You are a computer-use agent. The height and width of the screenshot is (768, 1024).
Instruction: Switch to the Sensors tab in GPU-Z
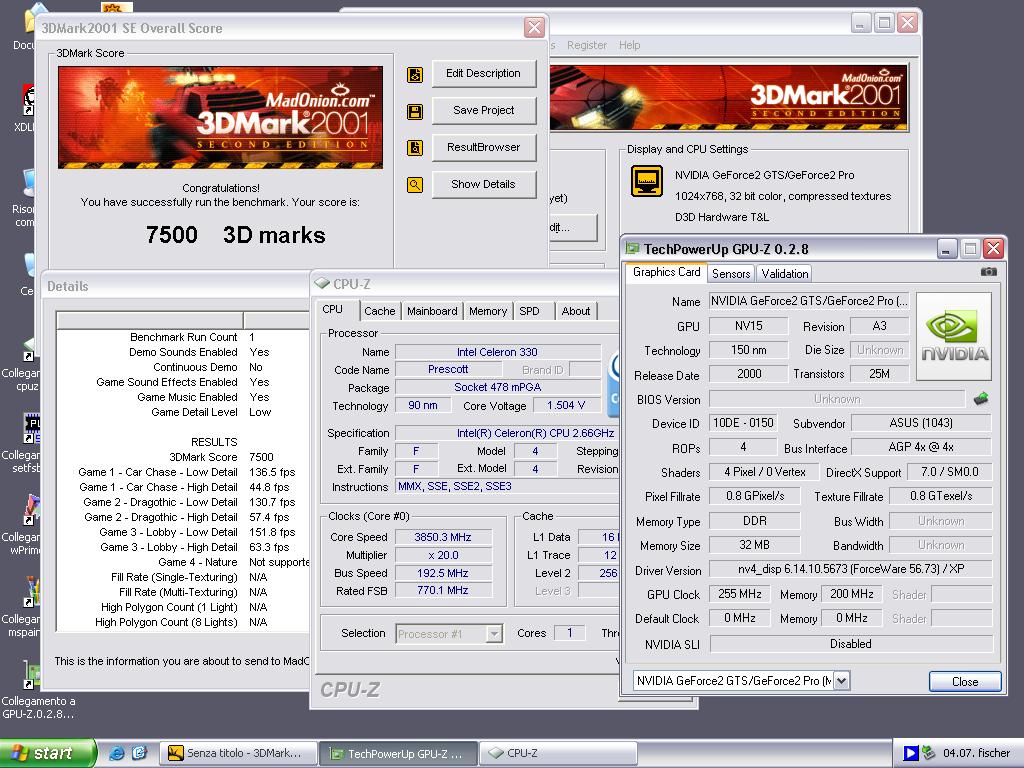(x=731, y=274)
